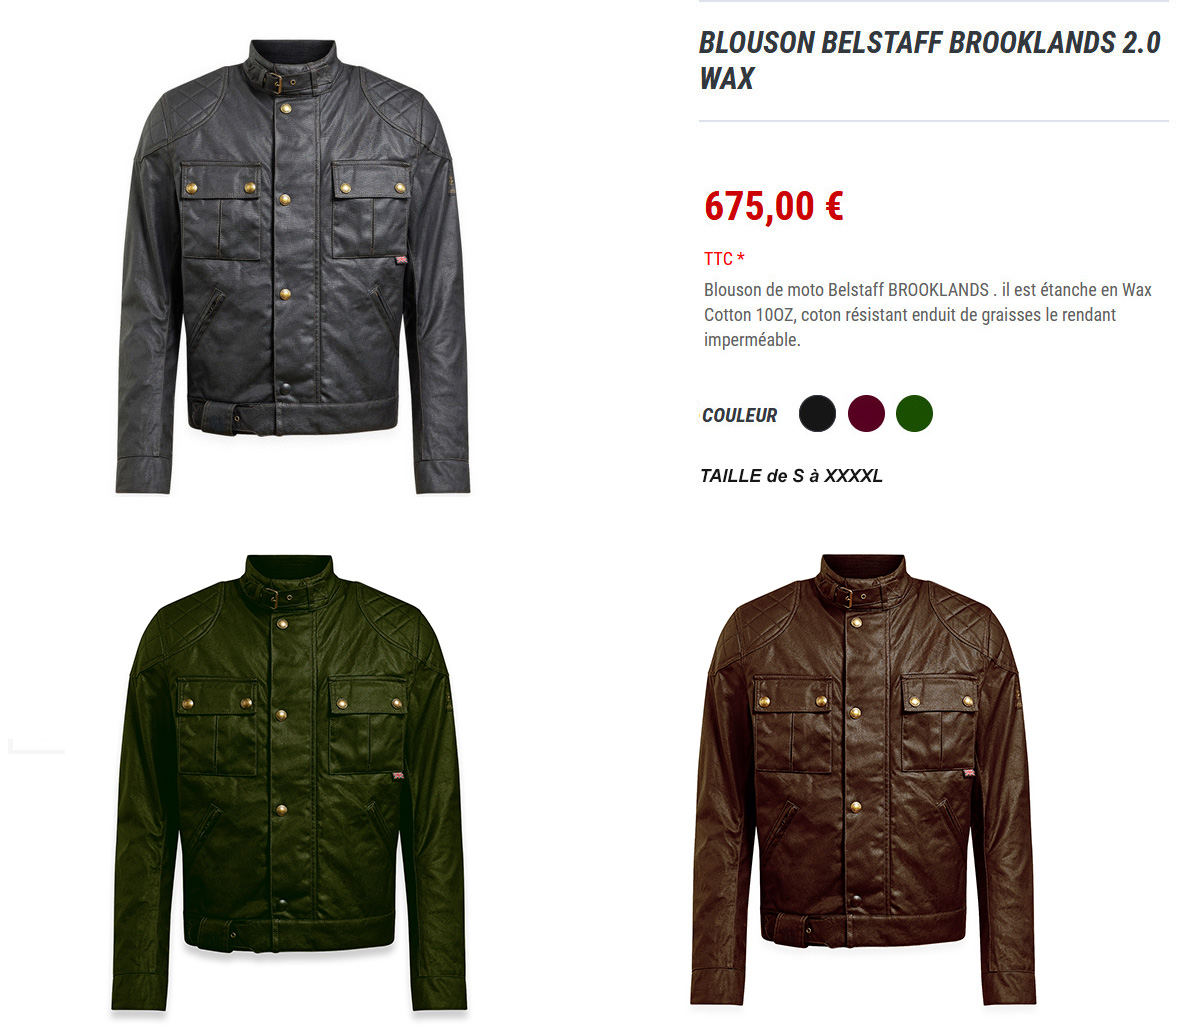Screen dimensions: 1180x1029
Task: Open the green jacket image
Action: [x=289, y=783]
